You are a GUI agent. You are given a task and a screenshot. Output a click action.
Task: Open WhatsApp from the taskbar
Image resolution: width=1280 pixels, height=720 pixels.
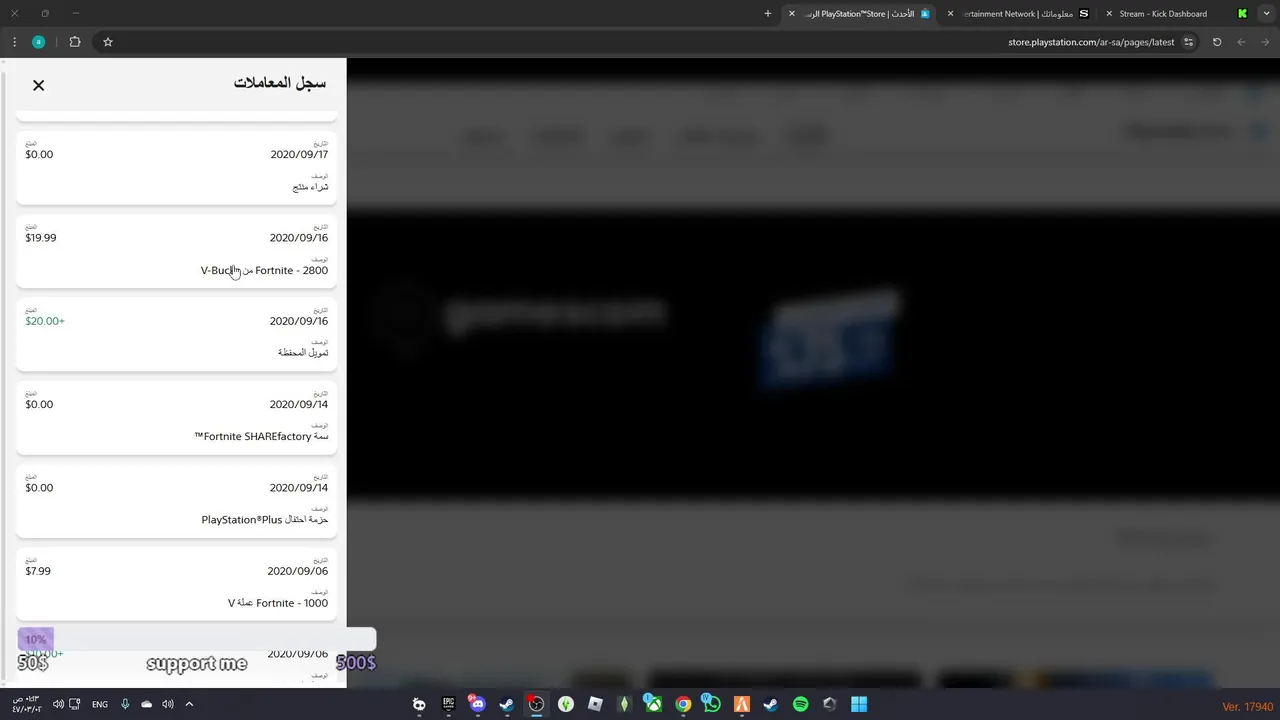712,704
